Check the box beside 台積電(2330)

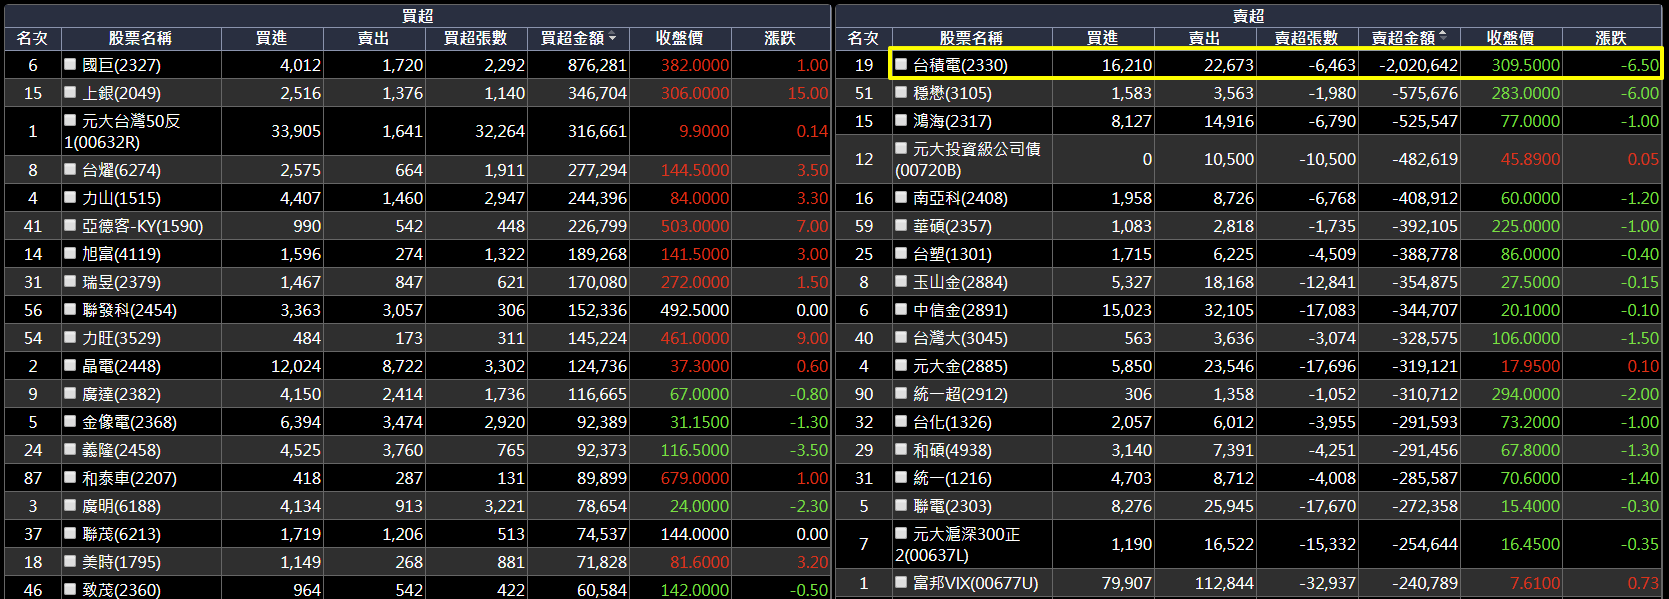pos(901,64)
